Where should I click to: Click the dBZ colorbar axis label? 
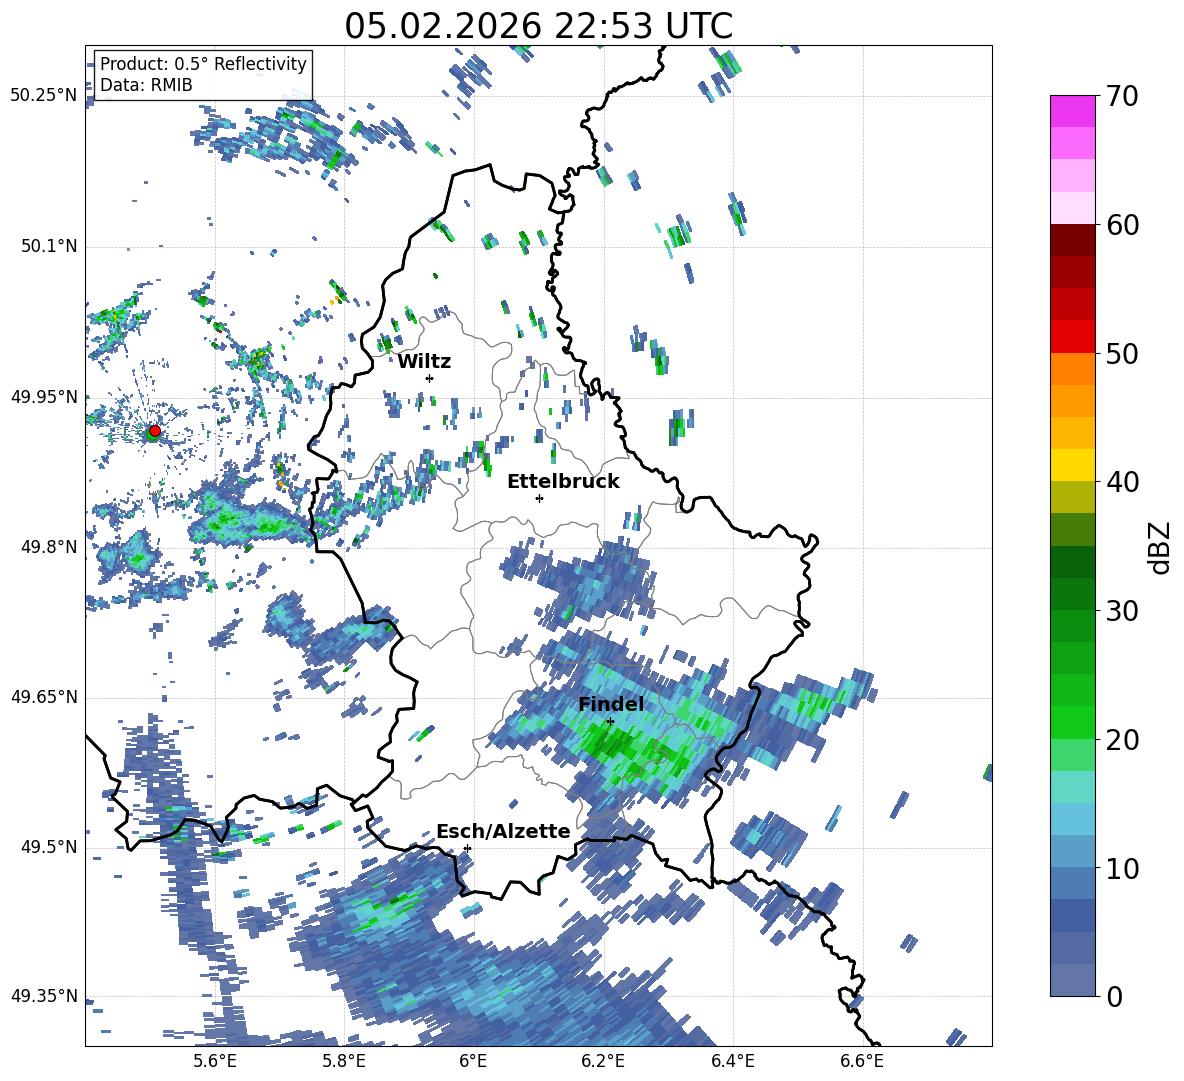[1161, 546]
